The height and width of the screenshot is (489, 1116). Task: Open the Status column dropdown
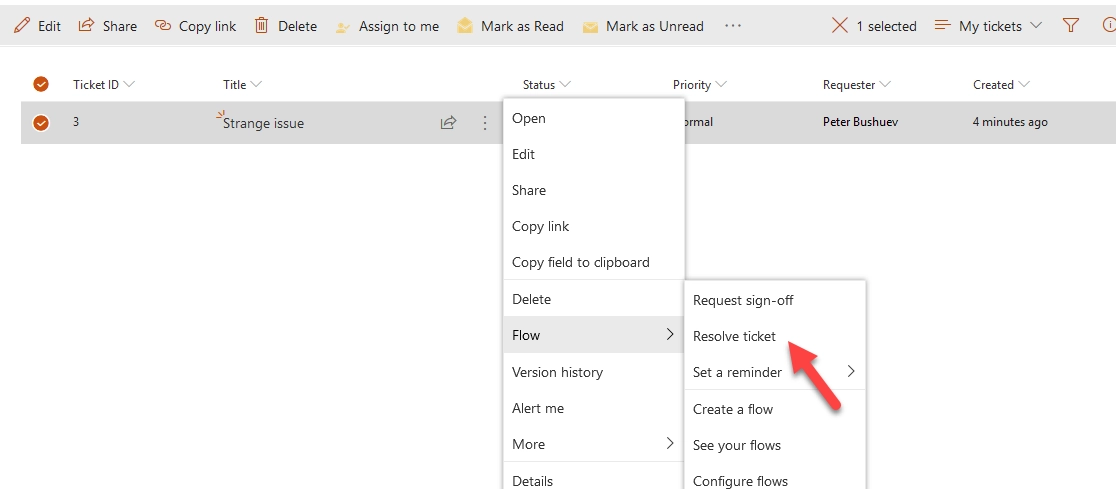point(565,84)
